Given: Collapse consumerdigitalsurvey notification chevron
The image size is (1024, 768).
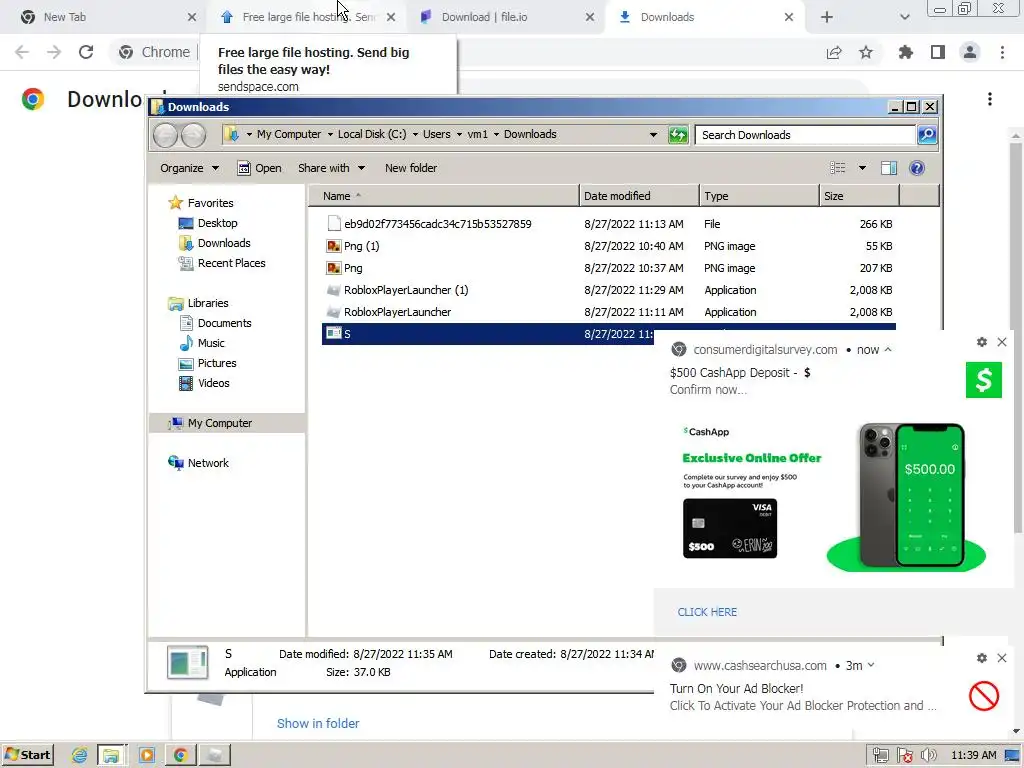Looking at the screenshot, I should pyautogui.click(x=888, y=349).
